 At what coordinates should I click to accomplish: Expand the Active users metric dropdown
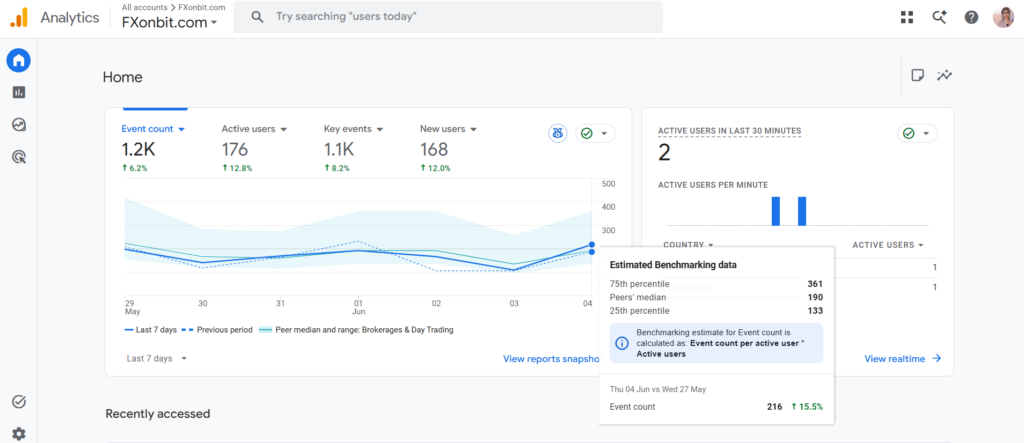(254, 129)
